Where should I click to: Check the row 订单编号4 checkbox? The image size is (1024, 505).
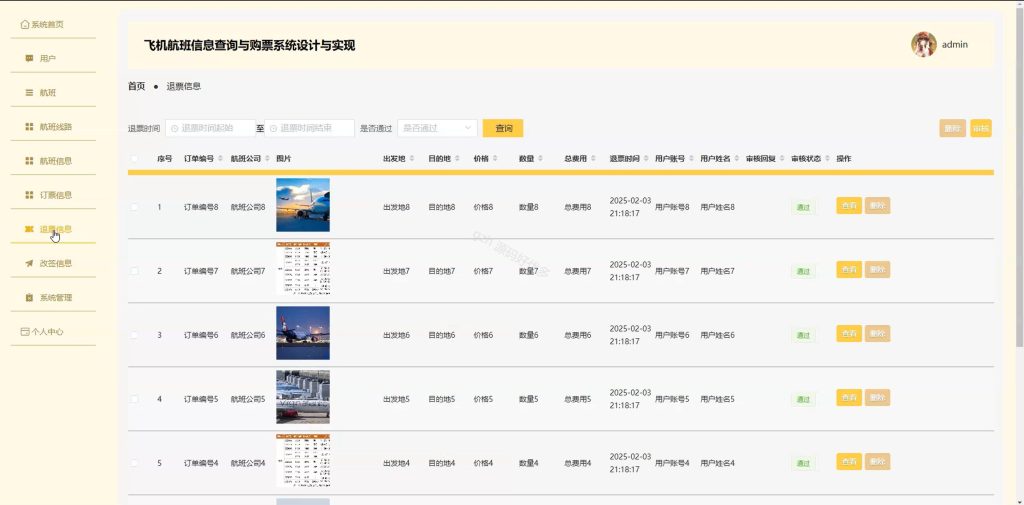pos(135,463)
